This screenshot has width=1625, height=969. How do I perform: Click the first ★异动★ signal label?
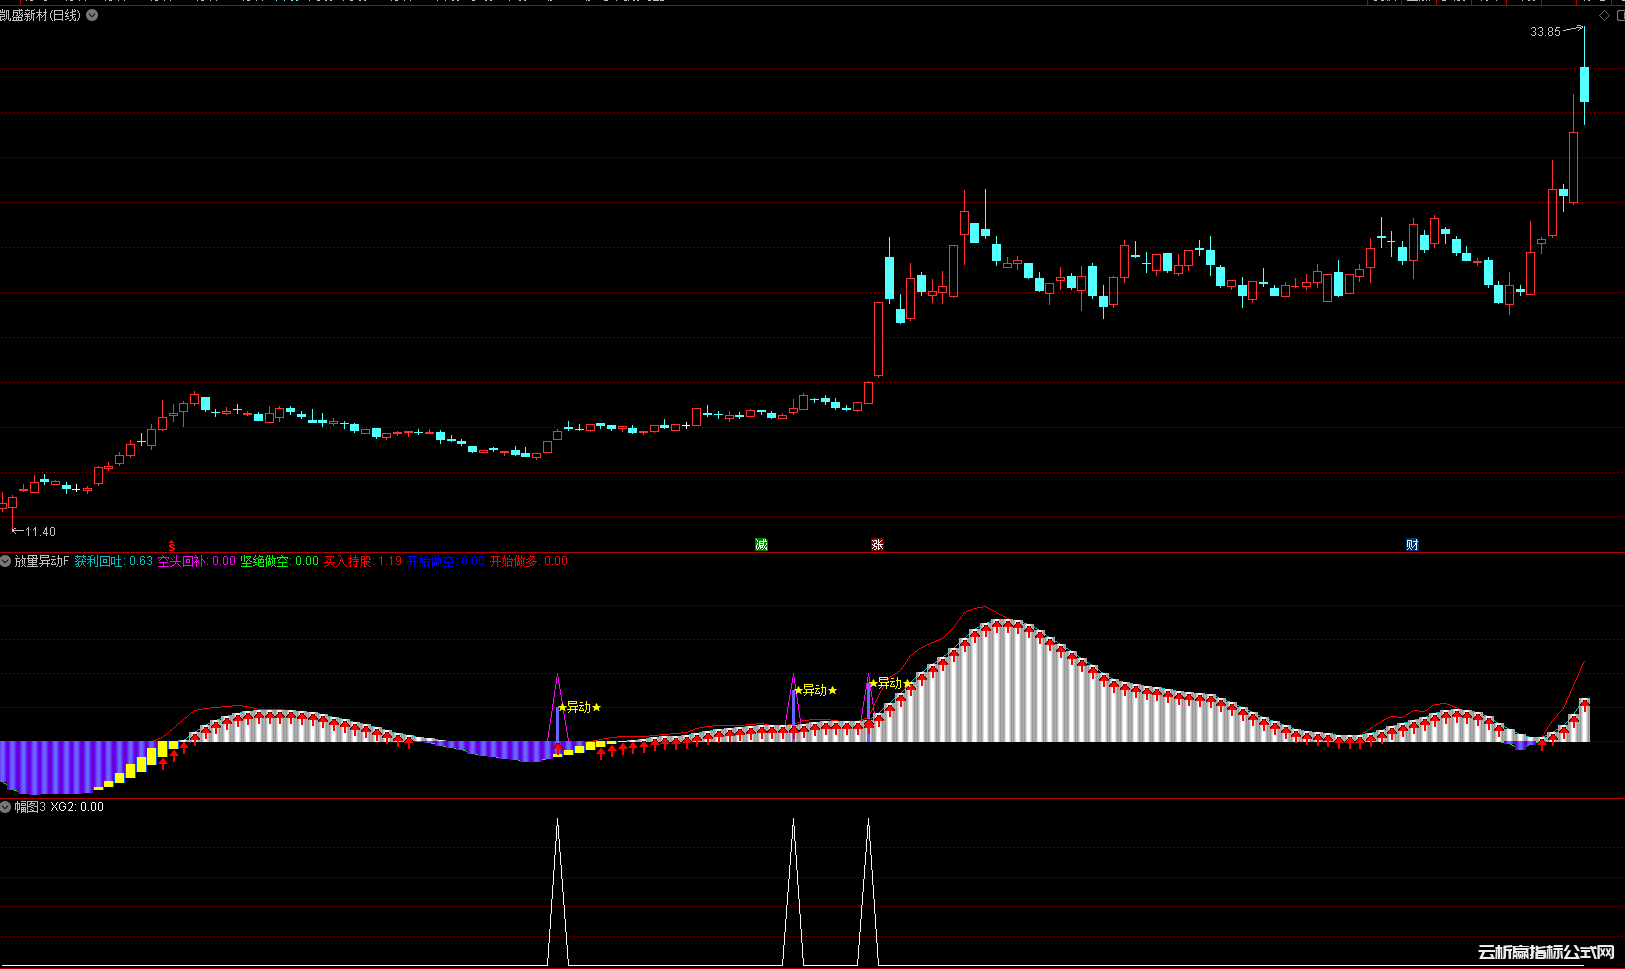(x=579, y=707)
